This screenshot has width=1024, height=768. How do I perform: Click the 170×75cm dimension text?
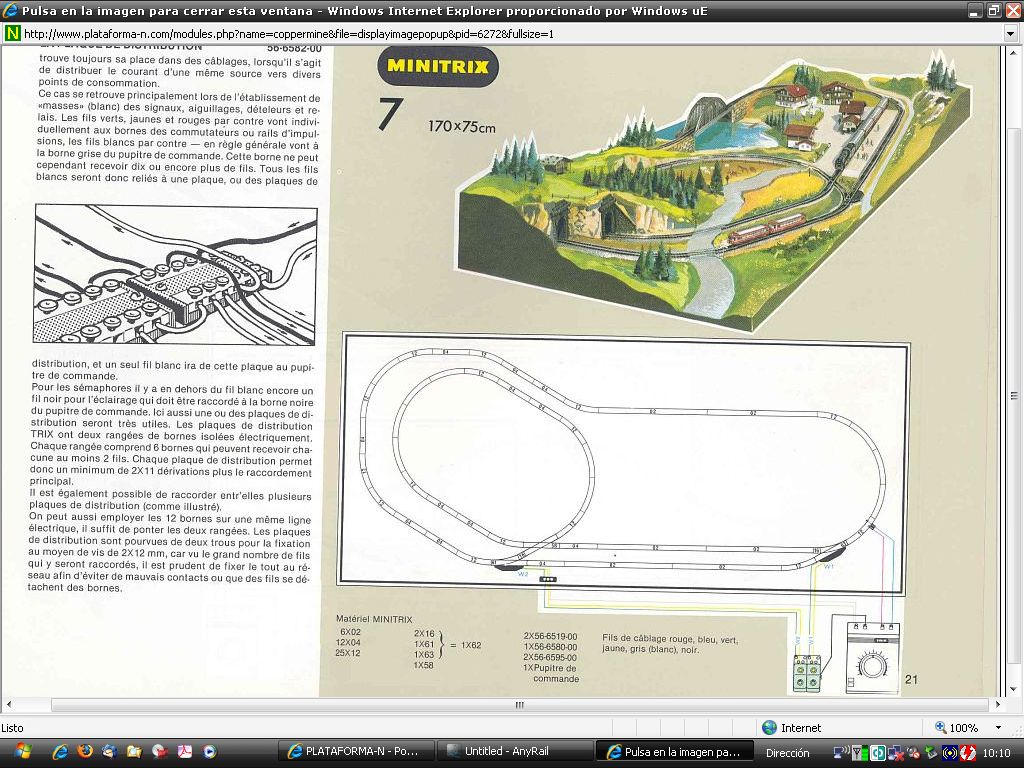(462, 126)
